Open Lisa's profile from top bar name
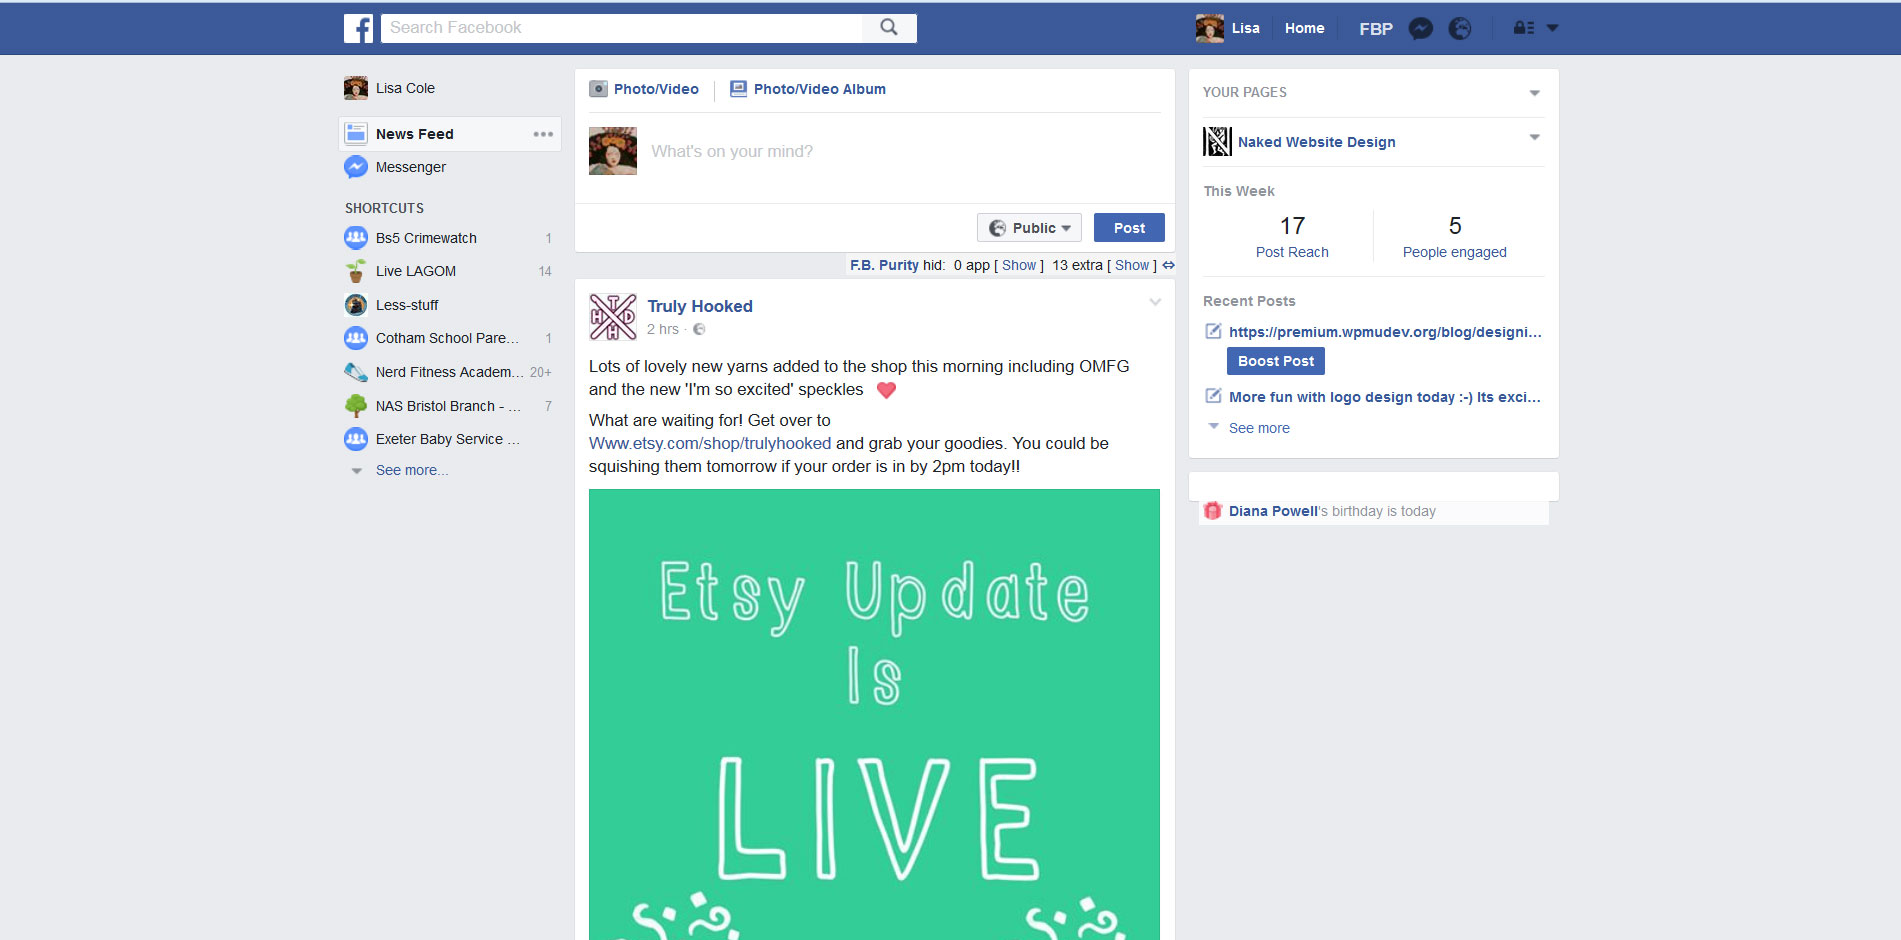This screenshot has height=940, width=1901. click(1246, 28)
